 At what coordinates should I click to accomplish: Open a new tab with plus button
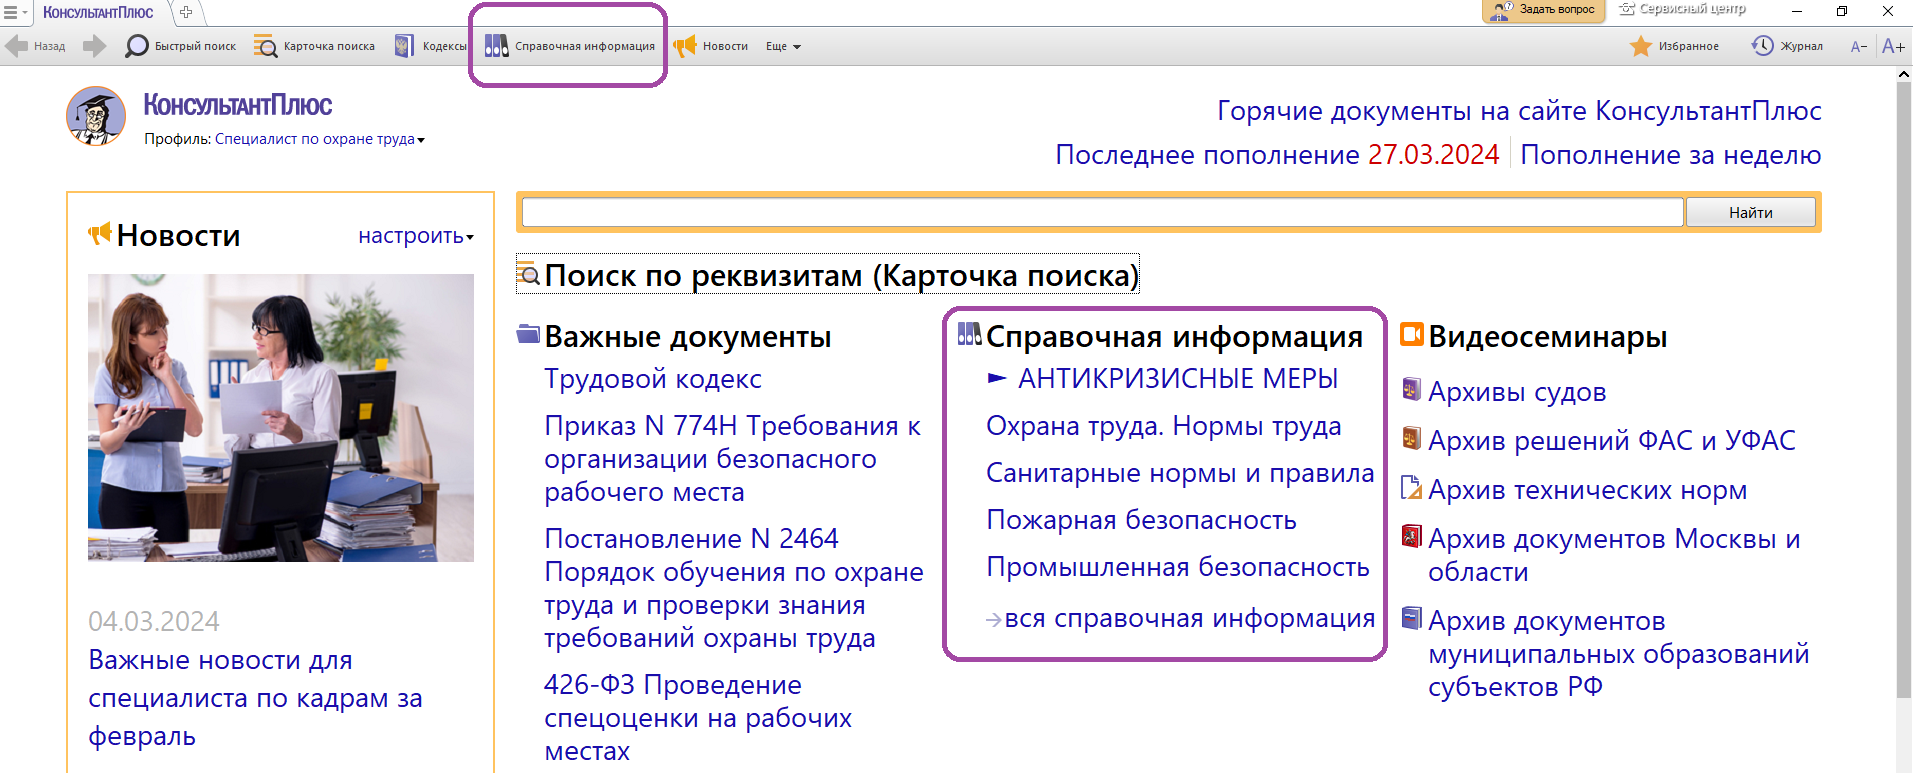186,12
